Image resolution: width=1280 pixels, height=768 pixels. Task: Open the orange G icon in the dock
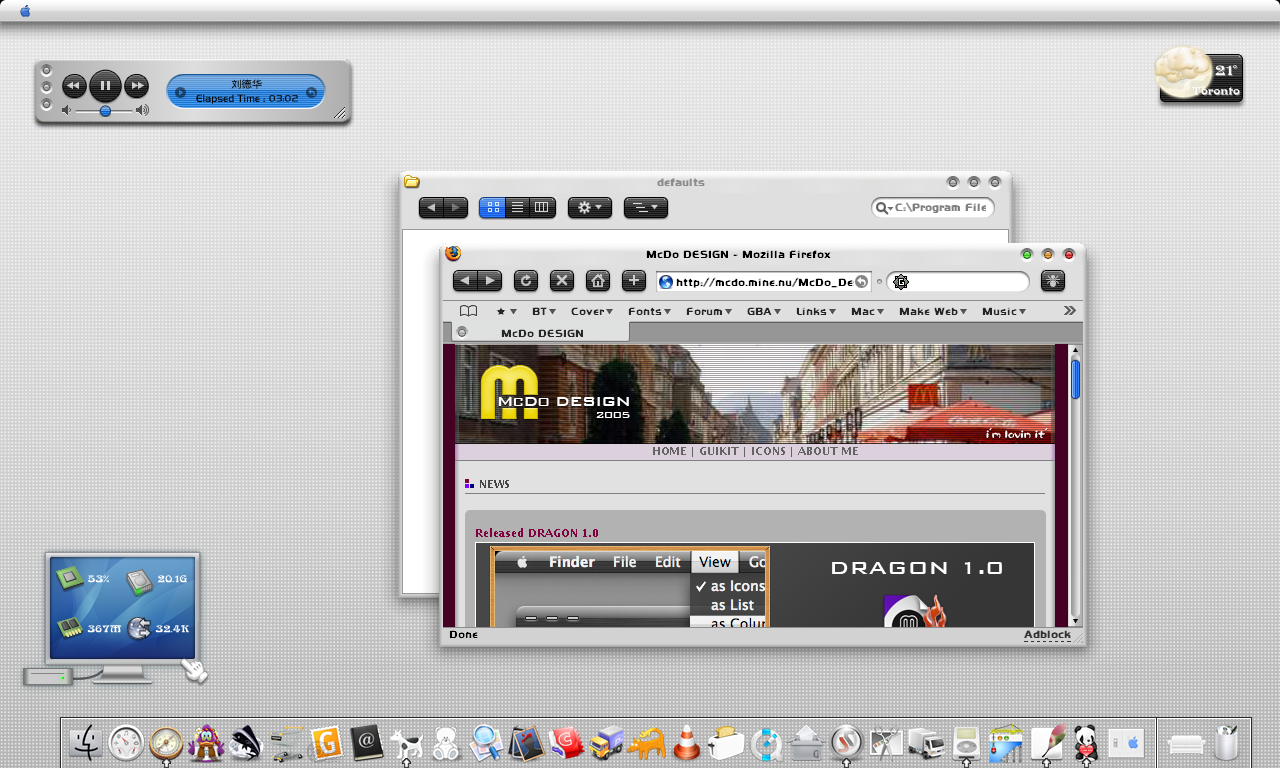(x=327, y=743)
